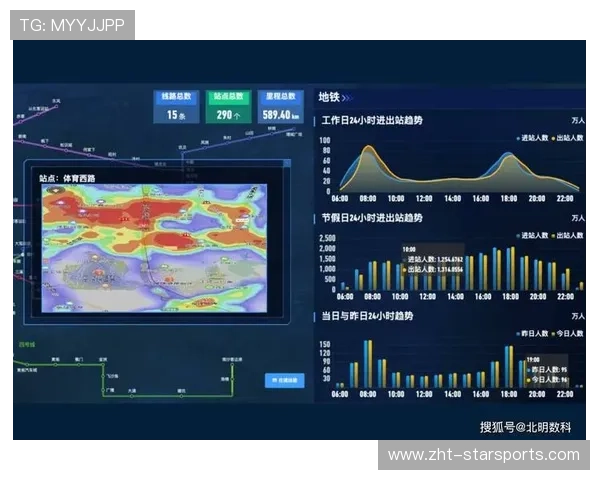Open the www.zht-starsports.com link

coord(483,455)
